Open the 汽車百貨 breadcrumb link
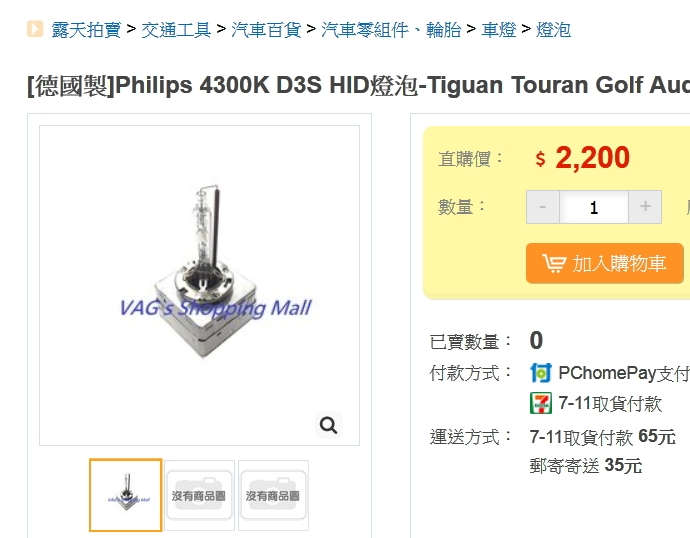This screenshot has height=538, width=690. point(266,30)
